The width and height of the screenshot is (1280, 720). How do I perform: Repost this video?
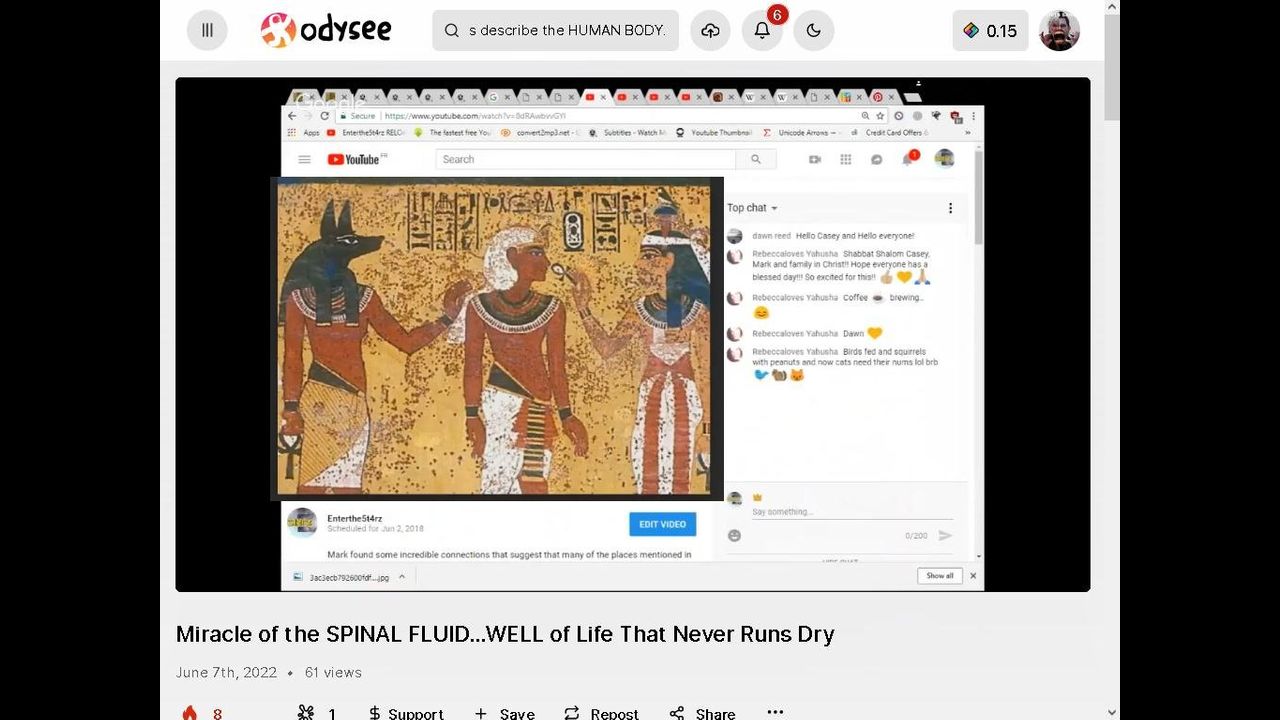pyautogui.click(x=601, y=712)
